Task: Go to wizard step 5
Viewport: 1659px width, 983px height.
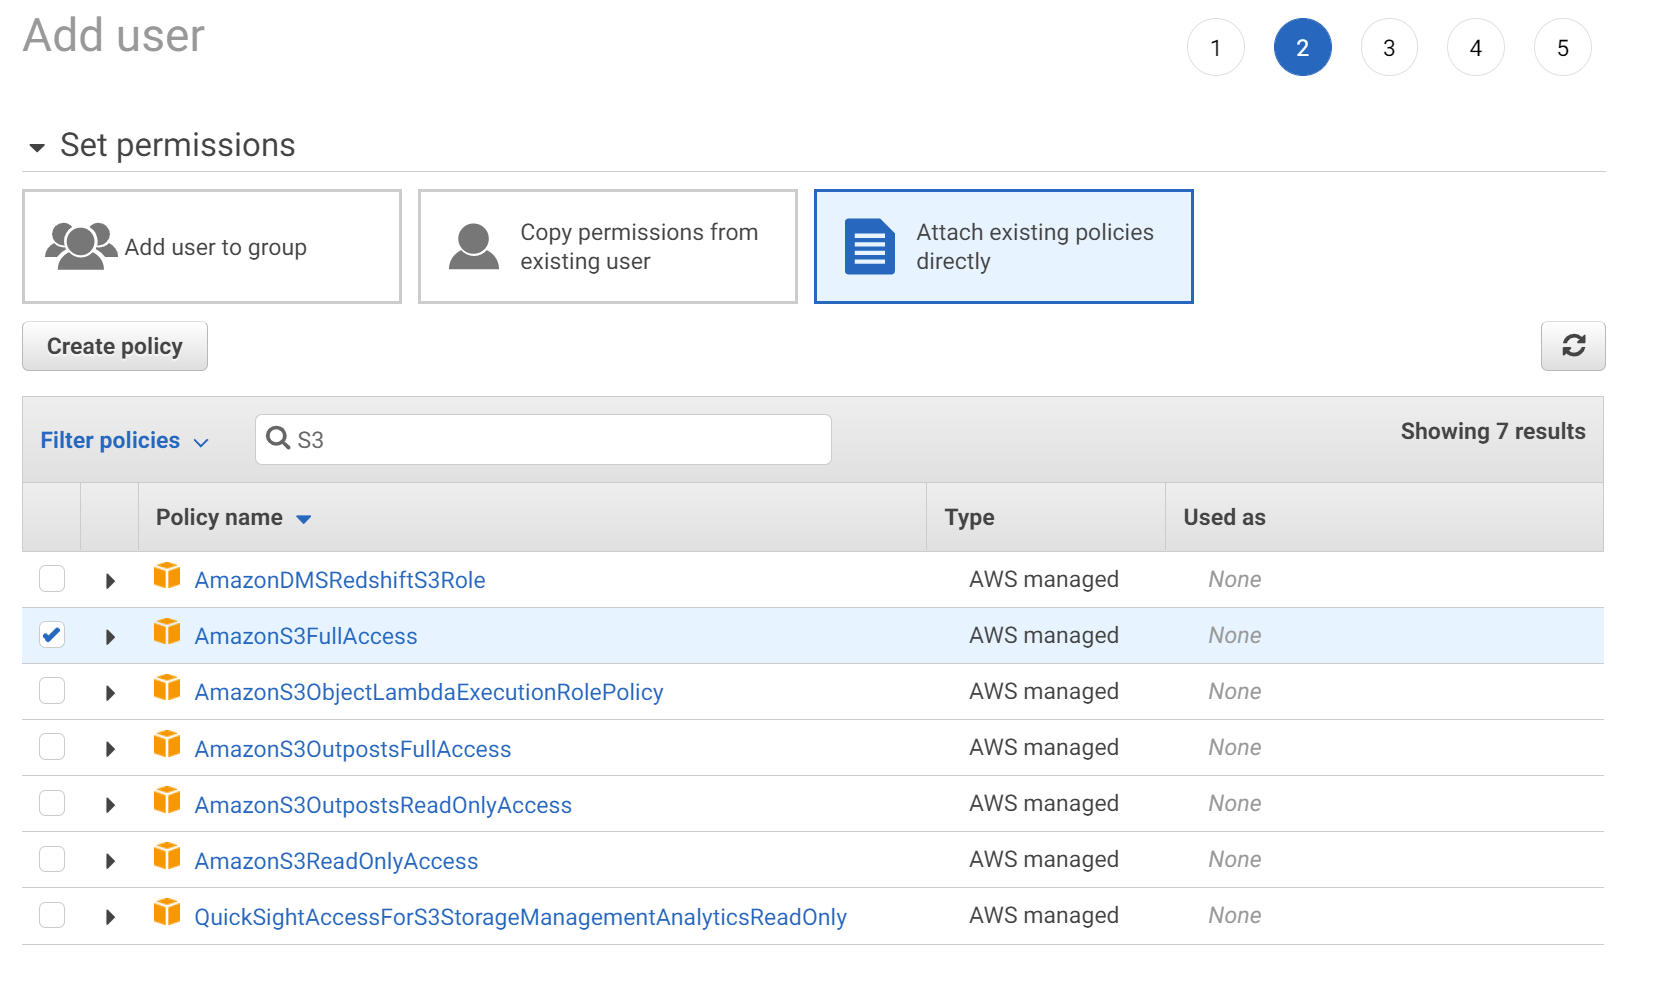Action: click(x=1563, y=47)
